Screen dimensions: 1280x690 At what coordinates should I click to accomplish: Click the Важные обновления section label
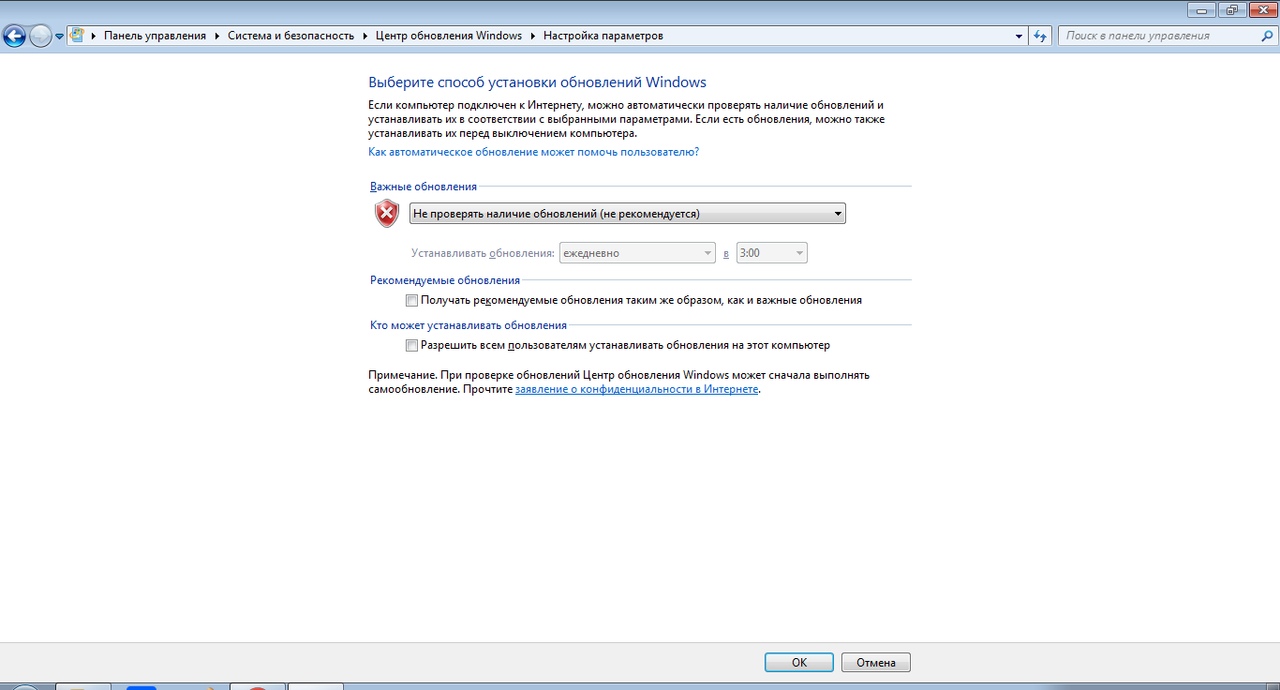click(x=423, y=186)
